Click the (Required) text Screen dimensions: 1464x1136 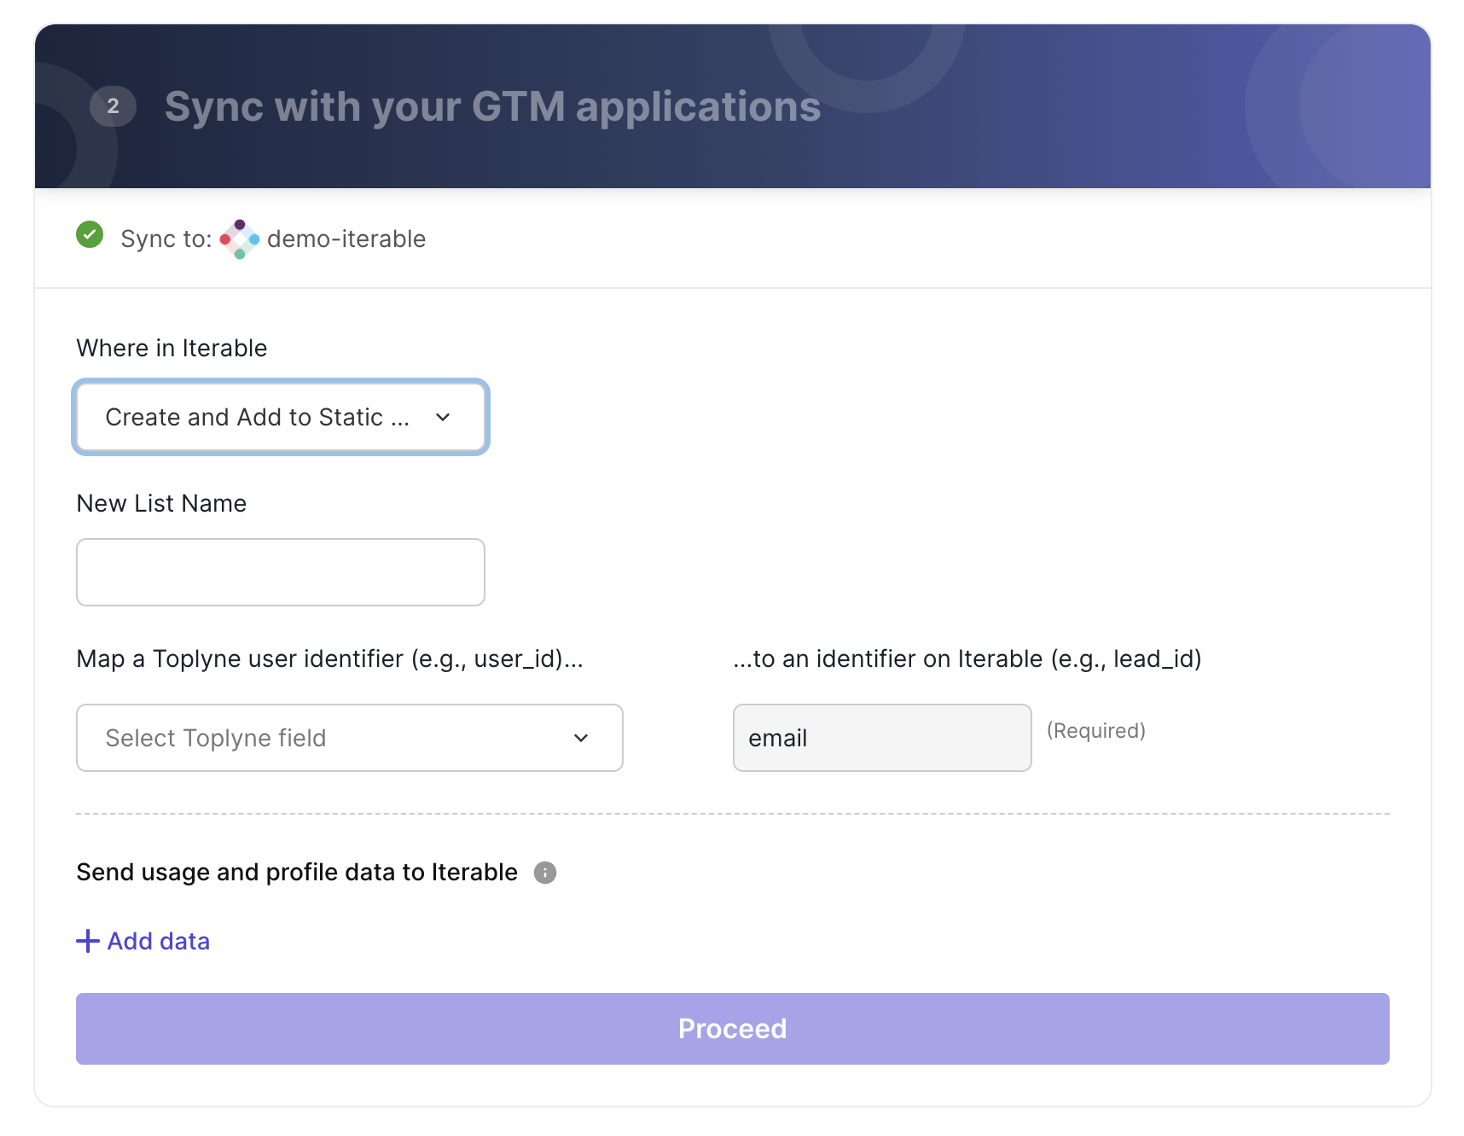coord(1096,731)
